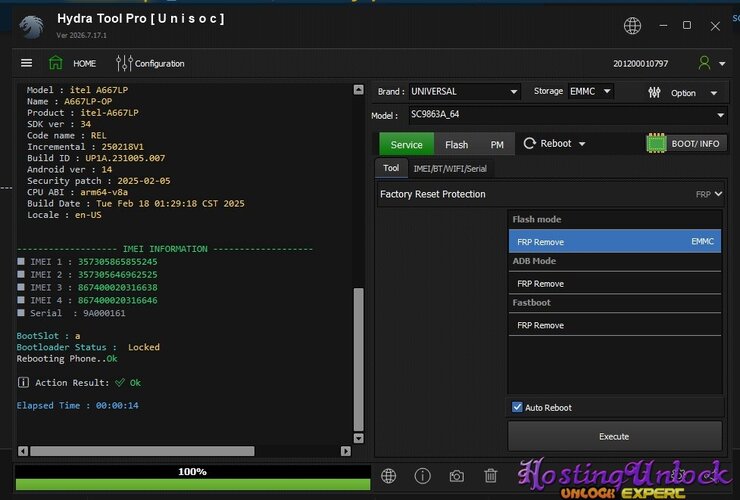The image size is (740, 500).
Task: Click the BOOT/INFO chip icon
Action: [656, 144]
